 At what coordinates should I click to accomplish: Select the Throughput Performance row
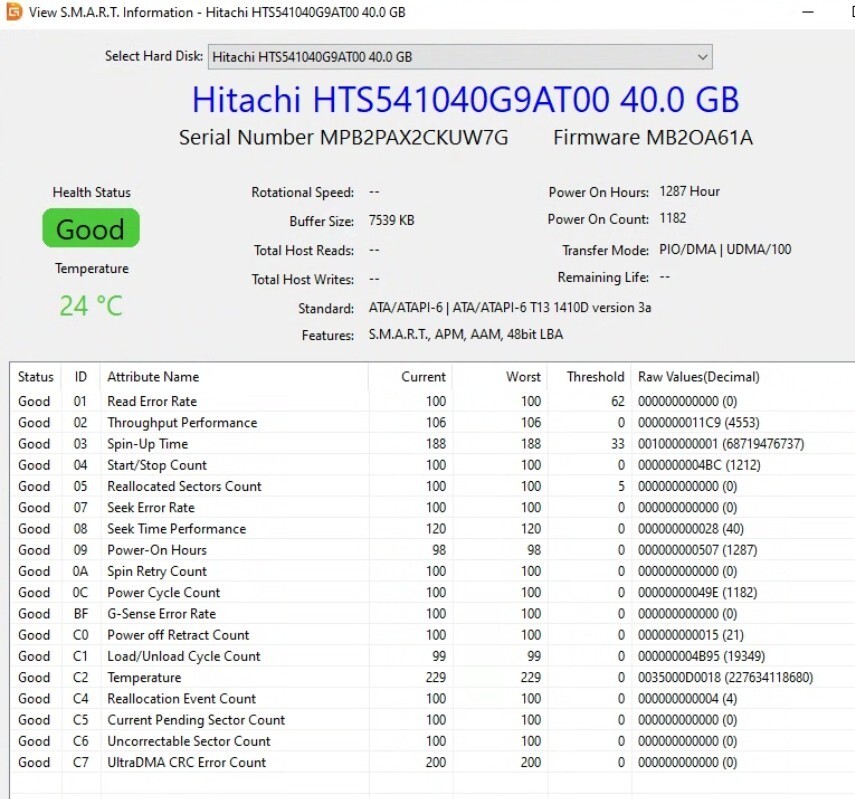coord(432,423)
